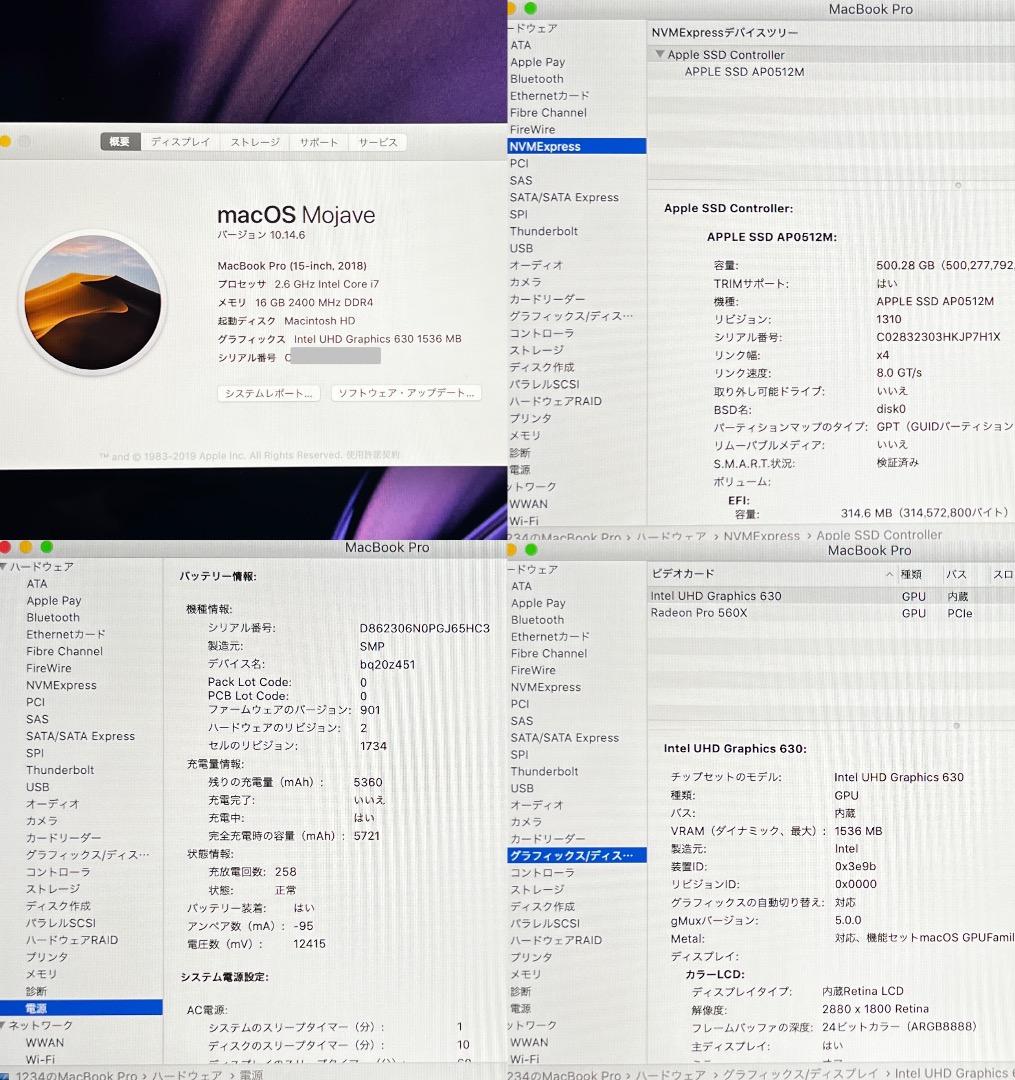
Task: Switch to the ディスプレイ tab
Action: coord(180,142)
